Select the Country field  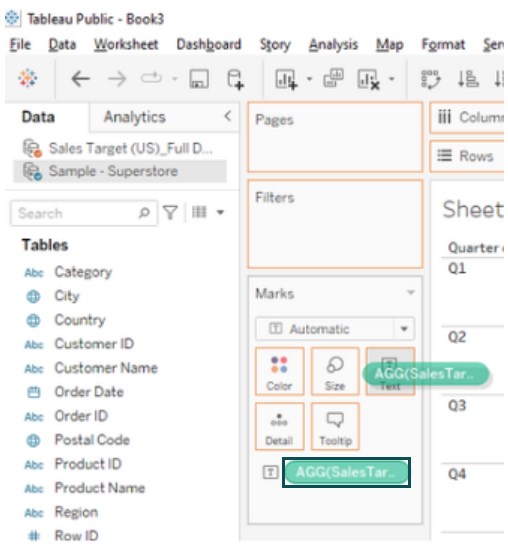click(80, 320)
